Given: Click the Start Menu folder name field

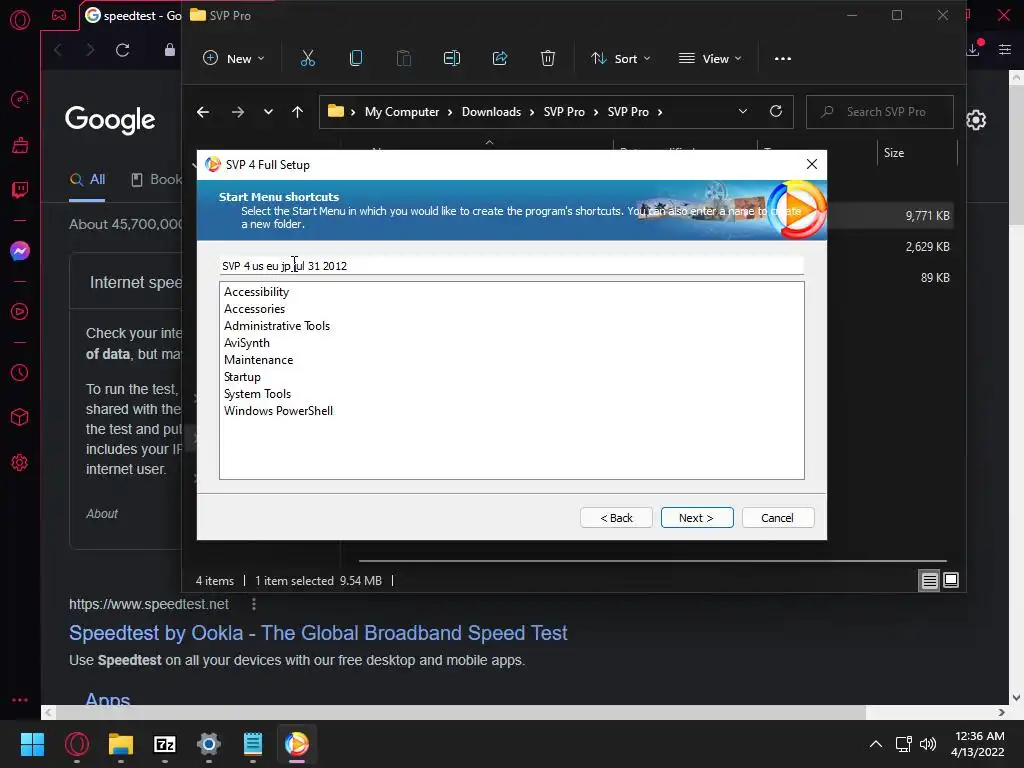Looking at the screenshot, I should [x=512, y=266].
